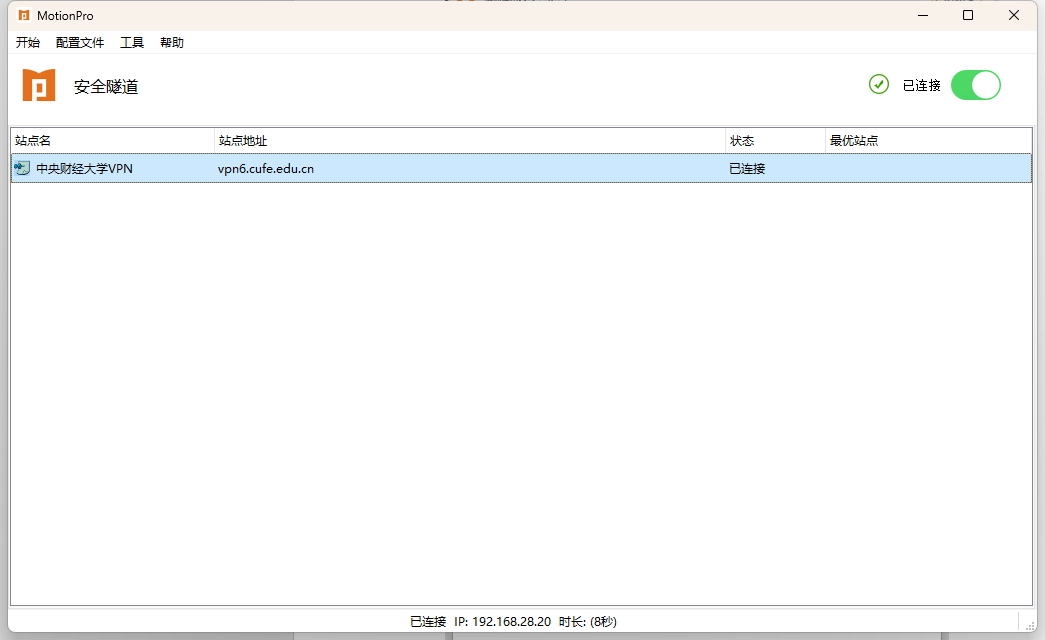Click the 状态 column header
The width and height of the screenshot is (1045, 640).
[775, 140]
